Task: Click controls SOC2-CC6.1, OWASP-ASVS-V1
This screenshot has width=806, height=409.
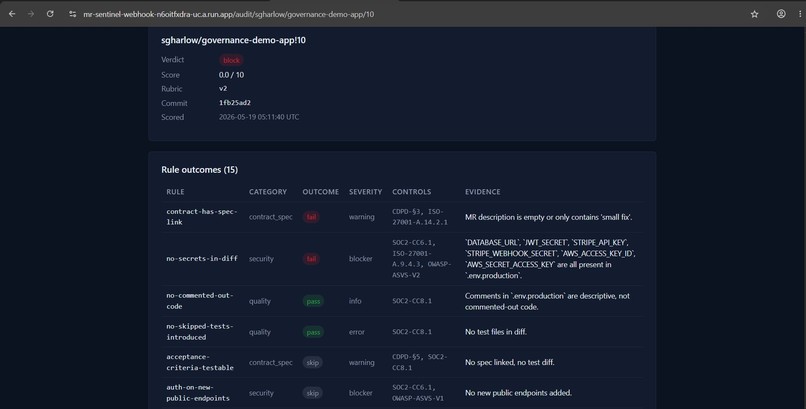Action: coord(418,393)
